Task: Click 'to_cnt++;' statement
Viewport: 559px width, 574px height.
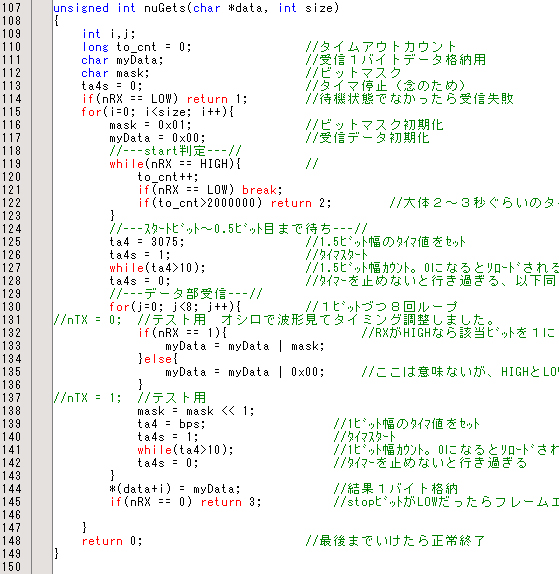Action: tap(168, 177)
